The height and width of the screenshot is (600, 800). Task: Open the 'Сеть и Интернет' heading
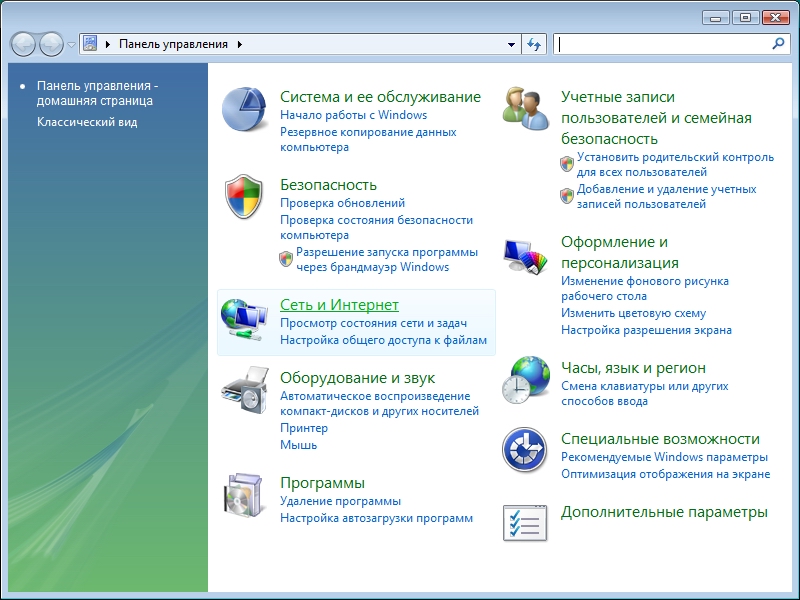(339, 305)
